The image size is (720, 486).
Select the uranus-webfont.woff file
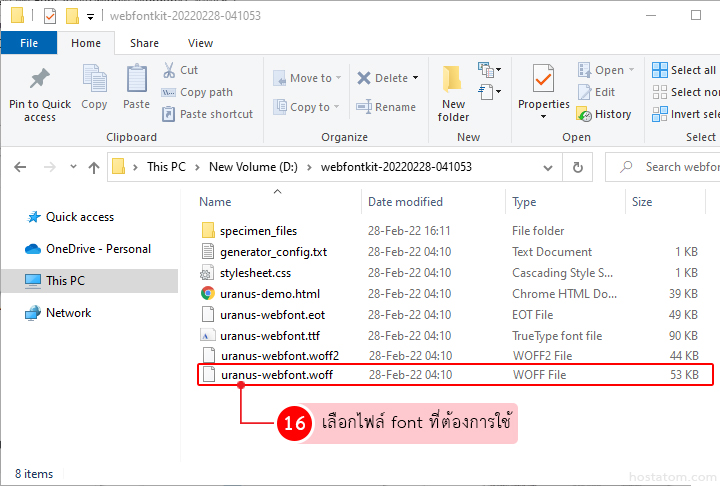[x=276, y=375]
